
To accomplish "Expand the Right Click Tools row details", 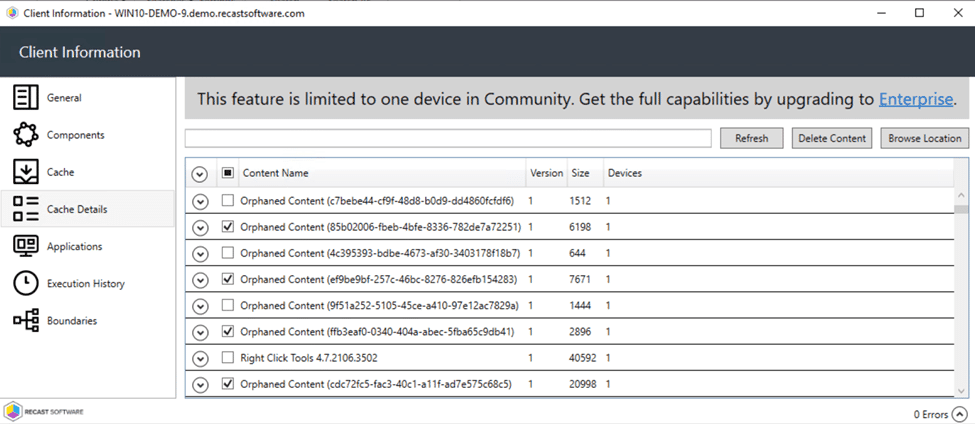I will (x=200, y=358).
